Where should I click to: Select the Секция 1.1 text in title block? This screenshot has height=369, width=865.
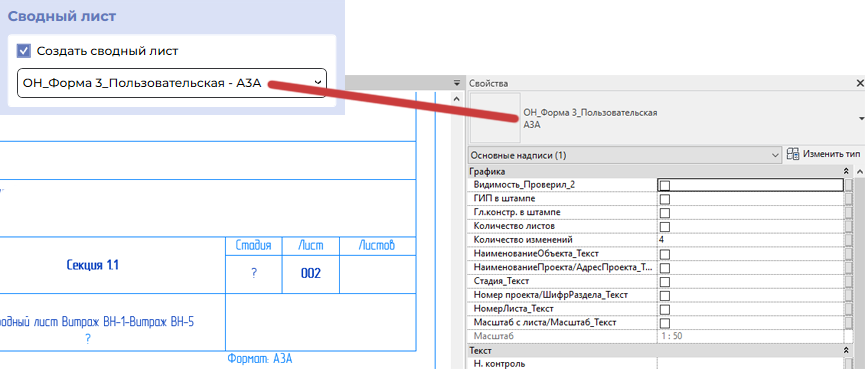[x=93, y=265]
